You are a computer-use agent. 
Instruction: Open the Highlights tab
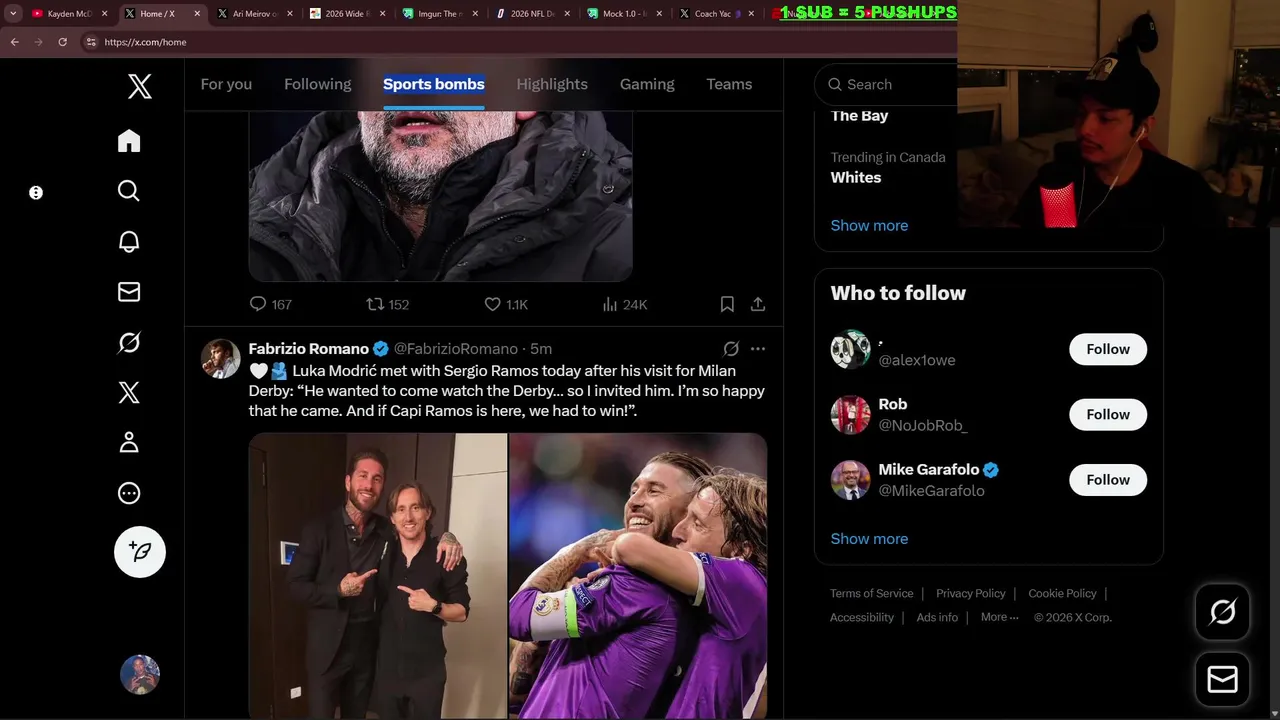tap(552, 84)
